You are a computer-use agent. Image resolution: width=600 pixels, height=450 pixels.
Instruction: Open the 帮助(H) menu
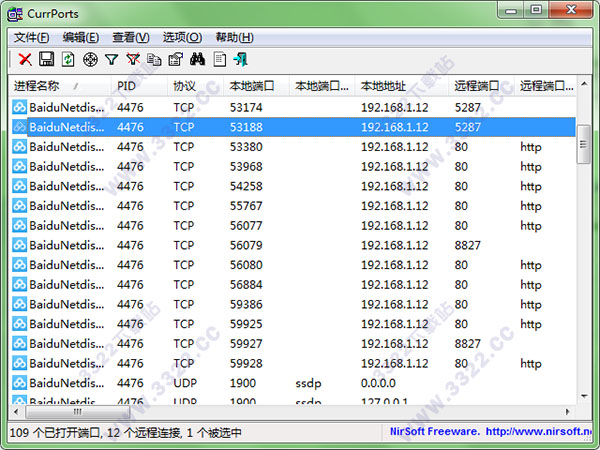click(x=234, y=38)
